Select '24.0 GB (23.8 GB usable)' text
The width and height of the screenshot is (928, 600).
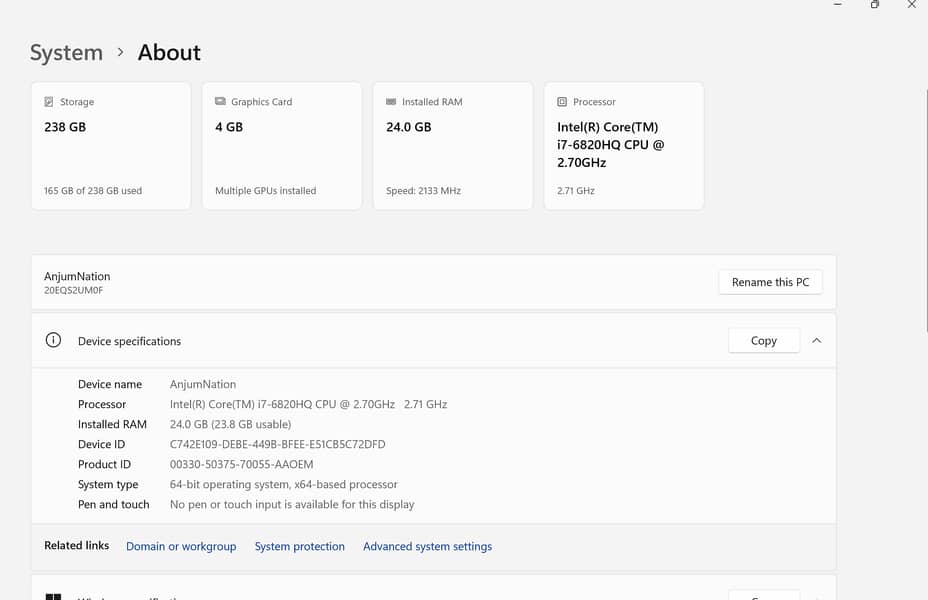click(230, 424)
